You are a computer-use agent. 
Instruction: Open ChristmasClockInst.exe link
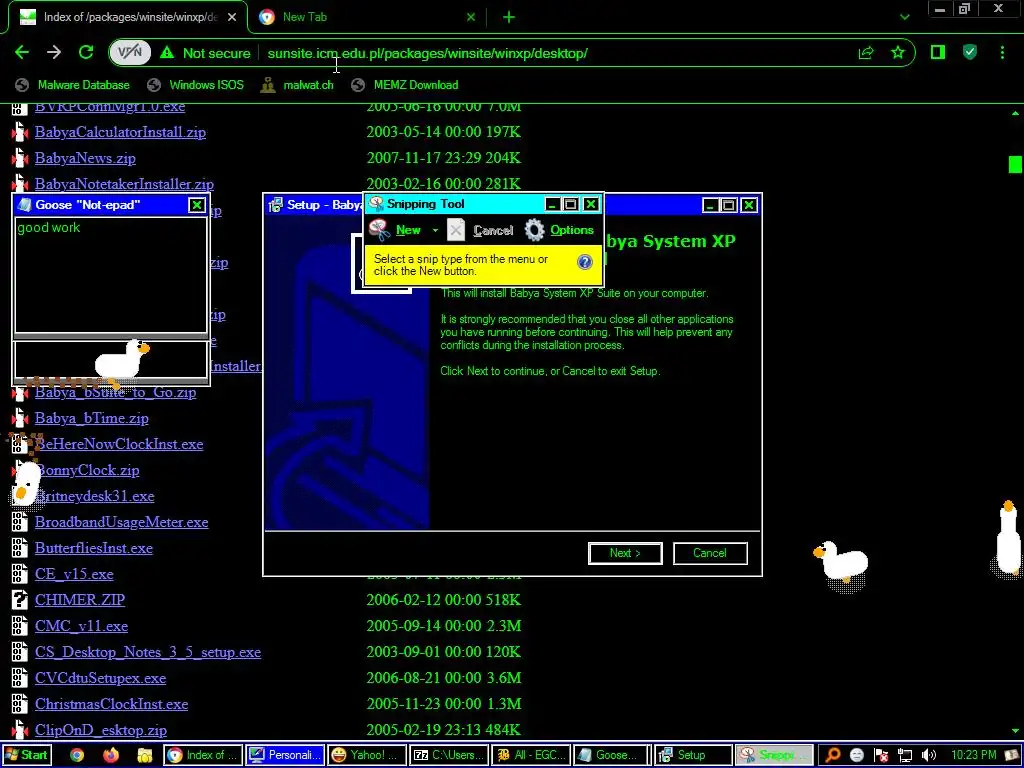(x=111, y=704)
